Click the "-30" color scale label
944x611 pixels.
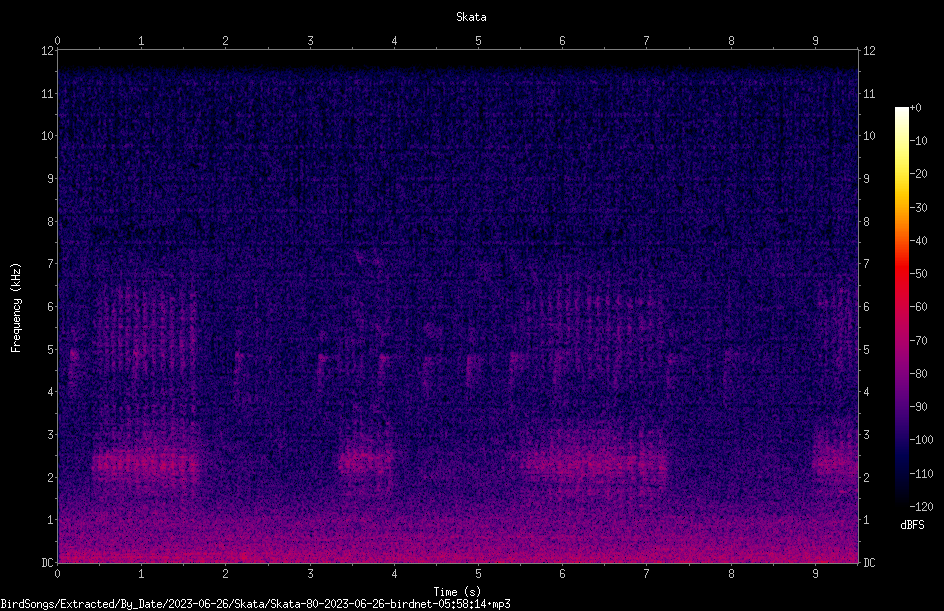[919, 208]
